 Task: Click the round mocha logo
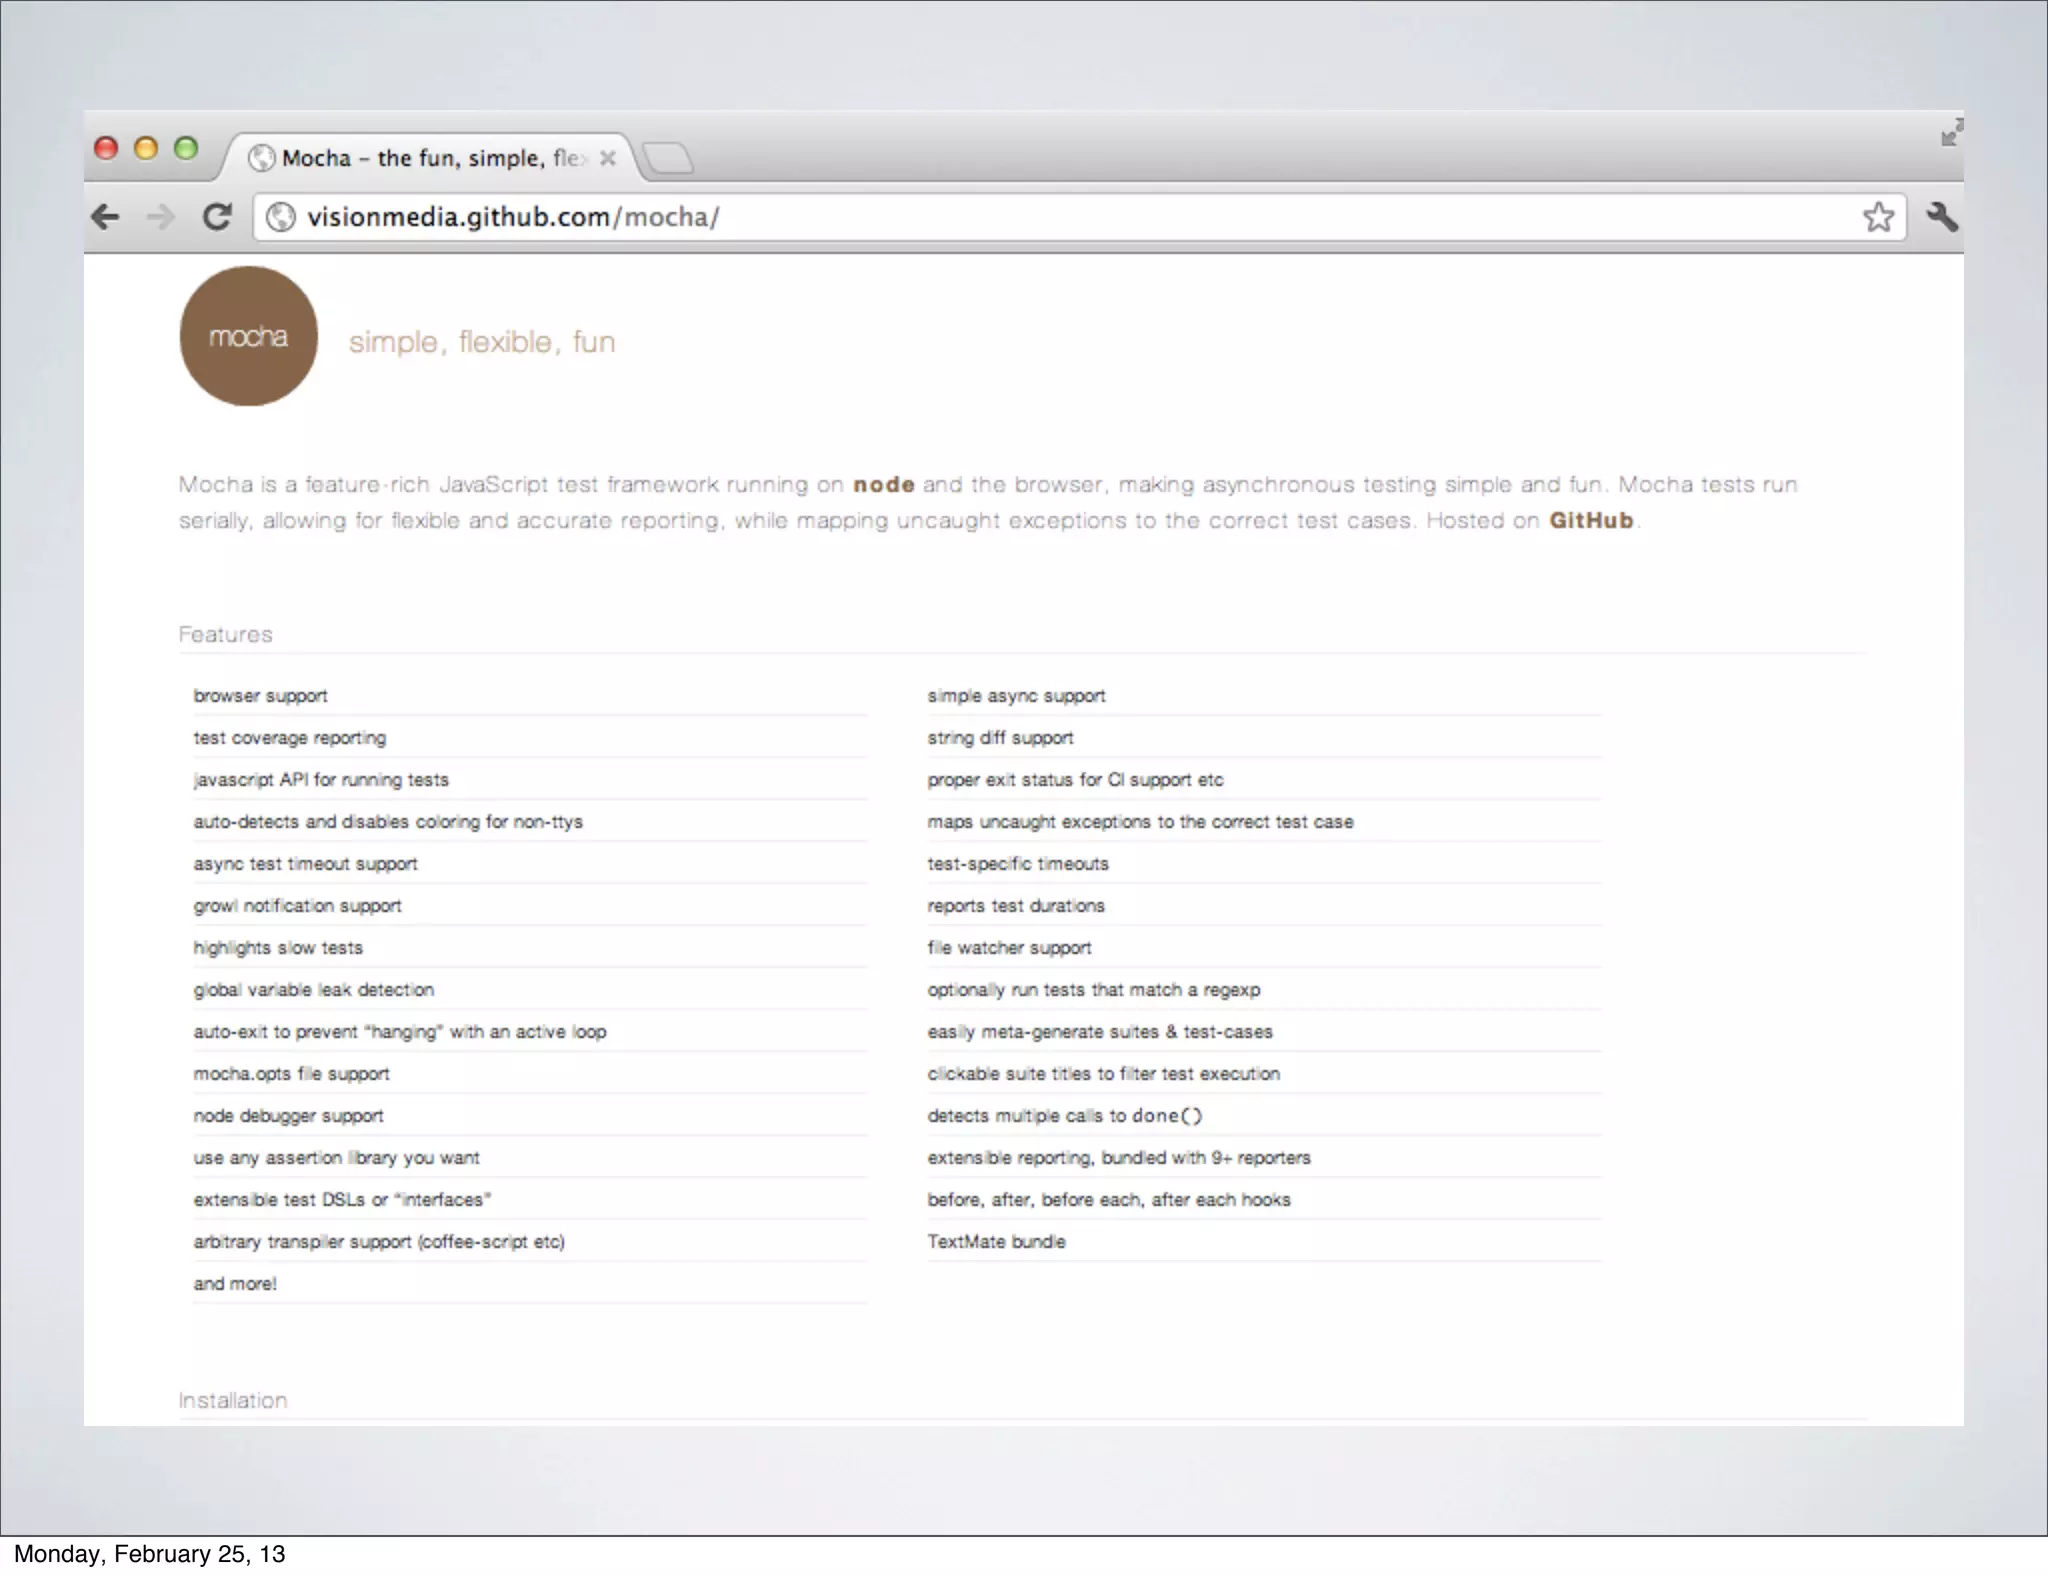tap(248, 336)
